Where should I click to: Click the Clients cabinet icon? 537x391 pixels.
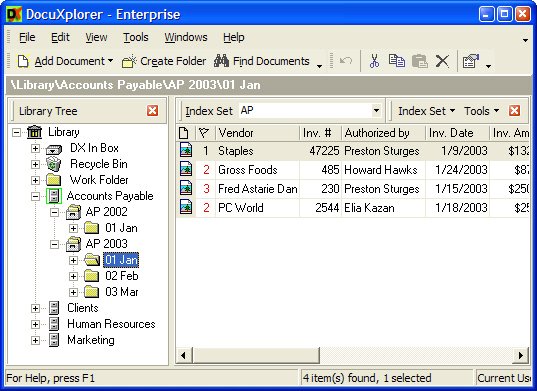pos(54,308)
